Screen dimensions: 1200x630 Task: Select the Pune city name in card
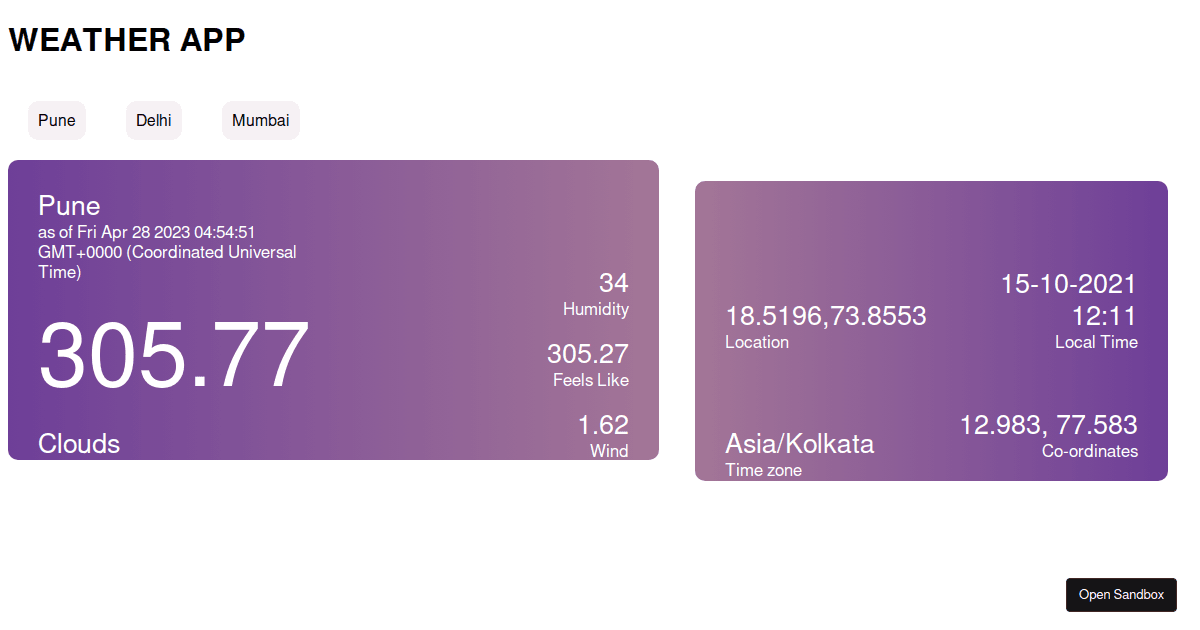(69, 206)
